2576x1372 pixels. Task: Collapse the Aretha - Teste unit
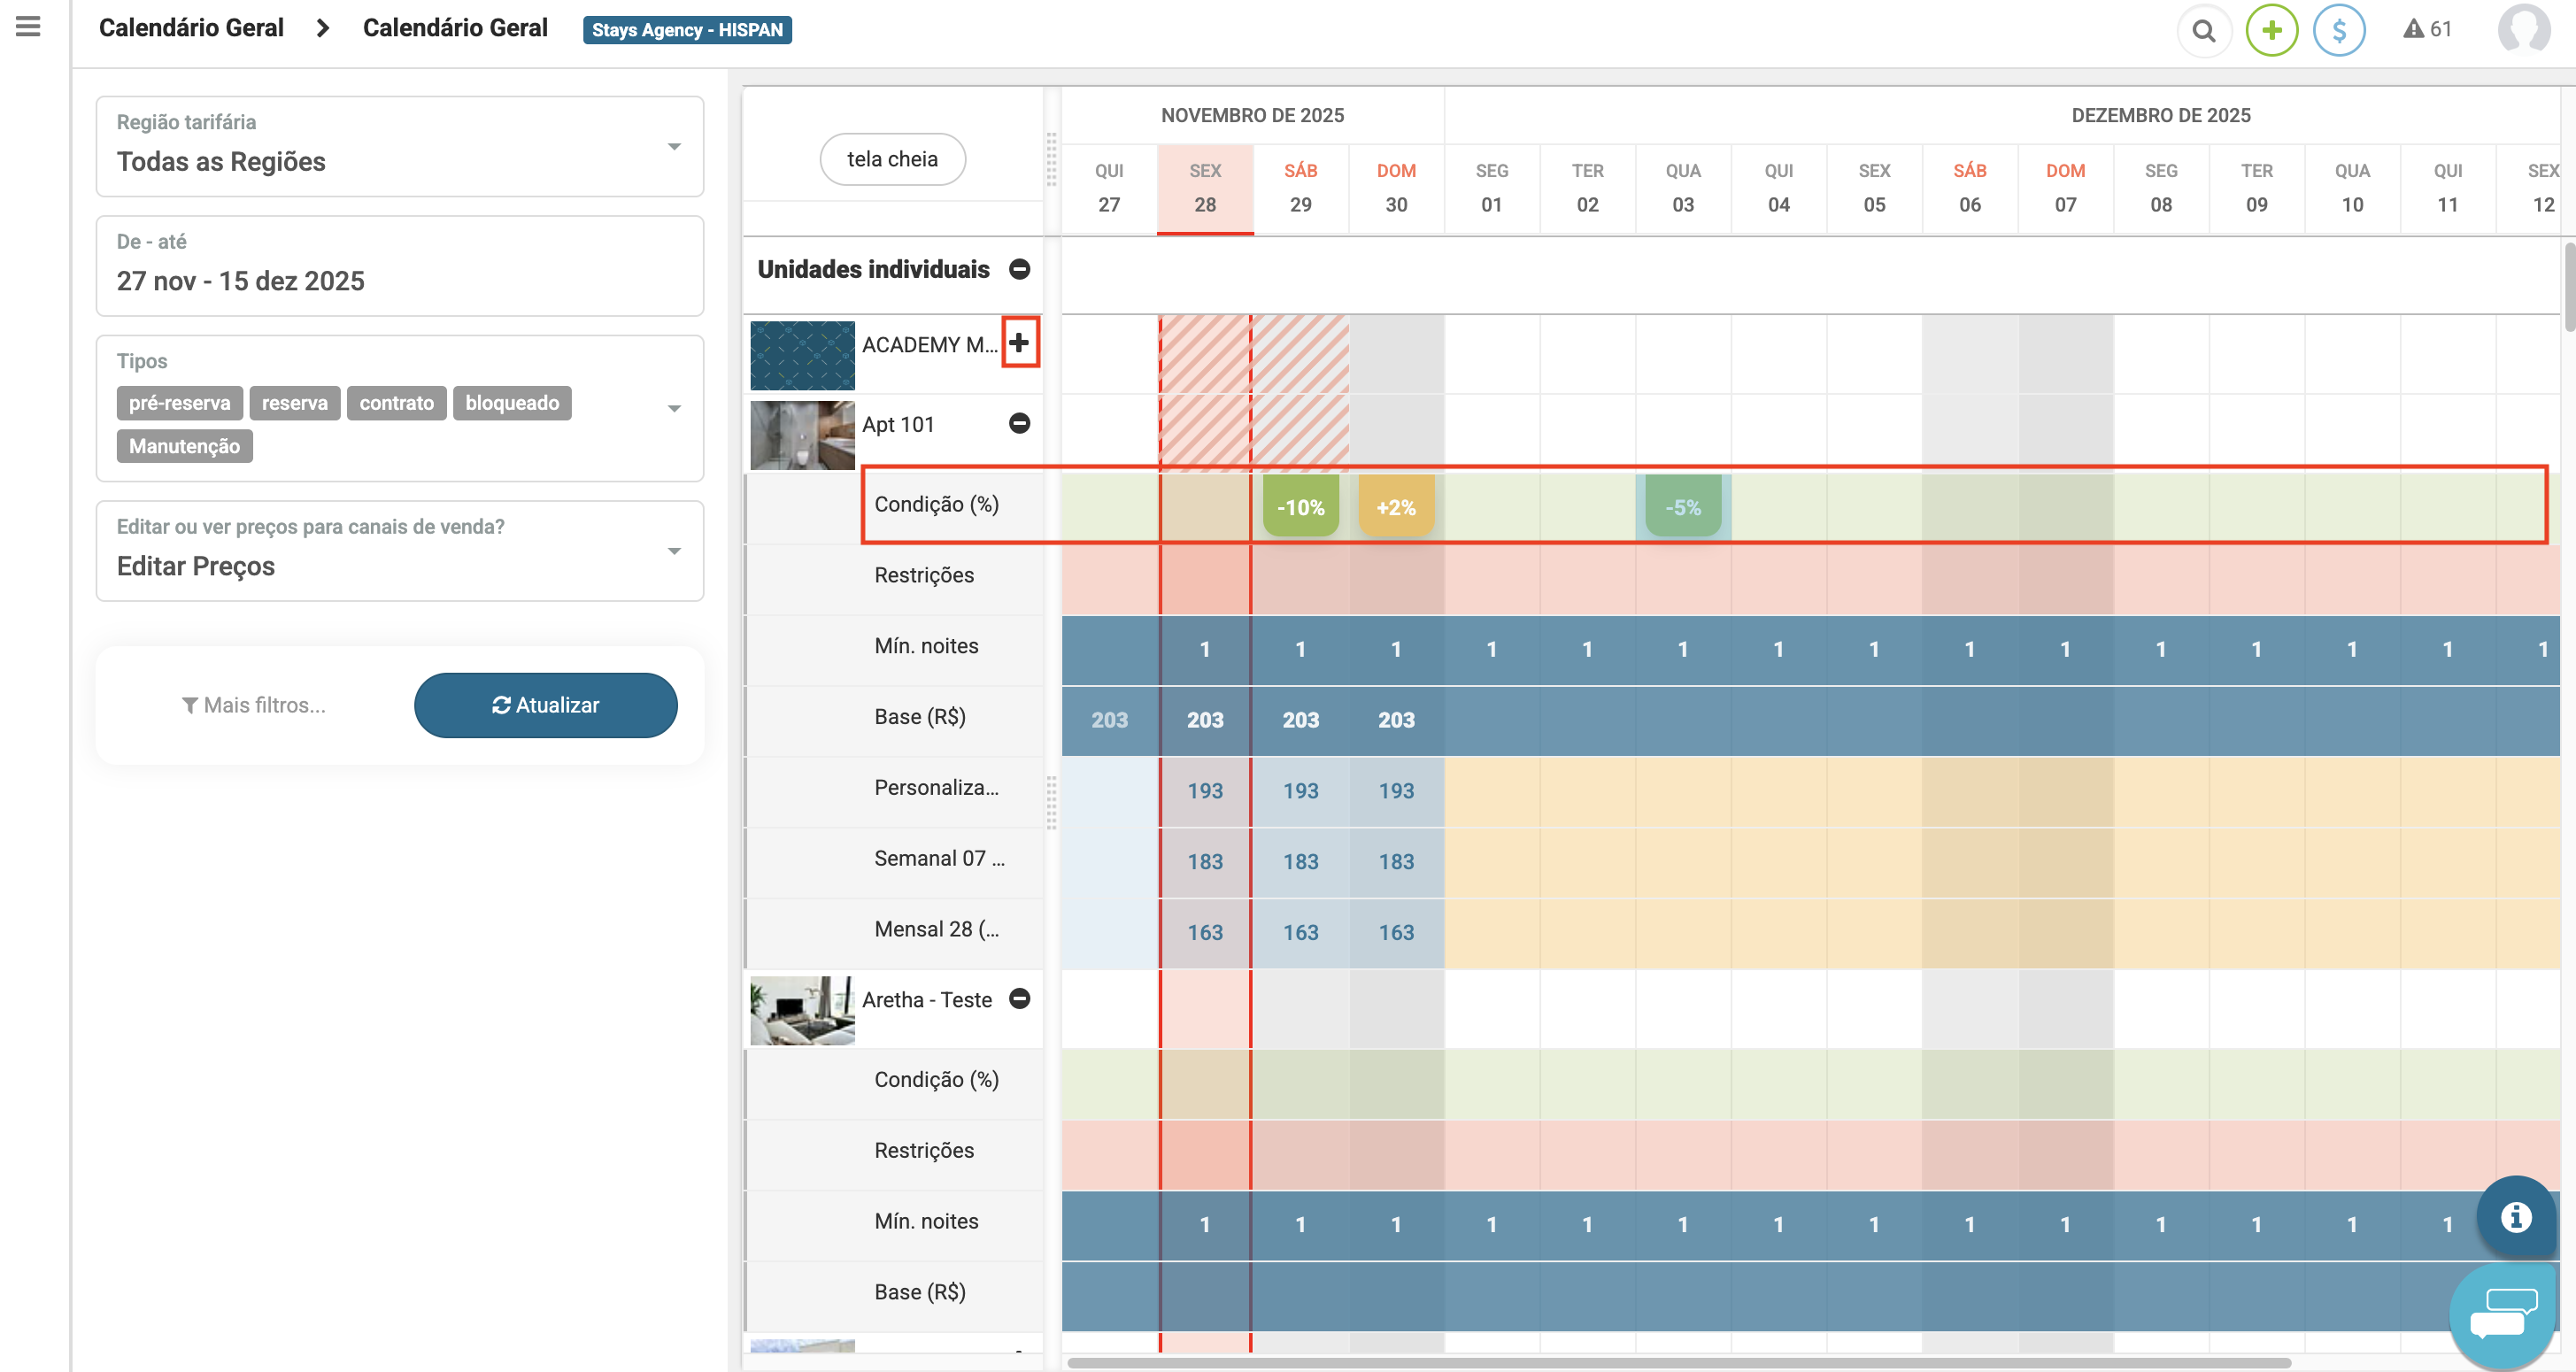1019,998
